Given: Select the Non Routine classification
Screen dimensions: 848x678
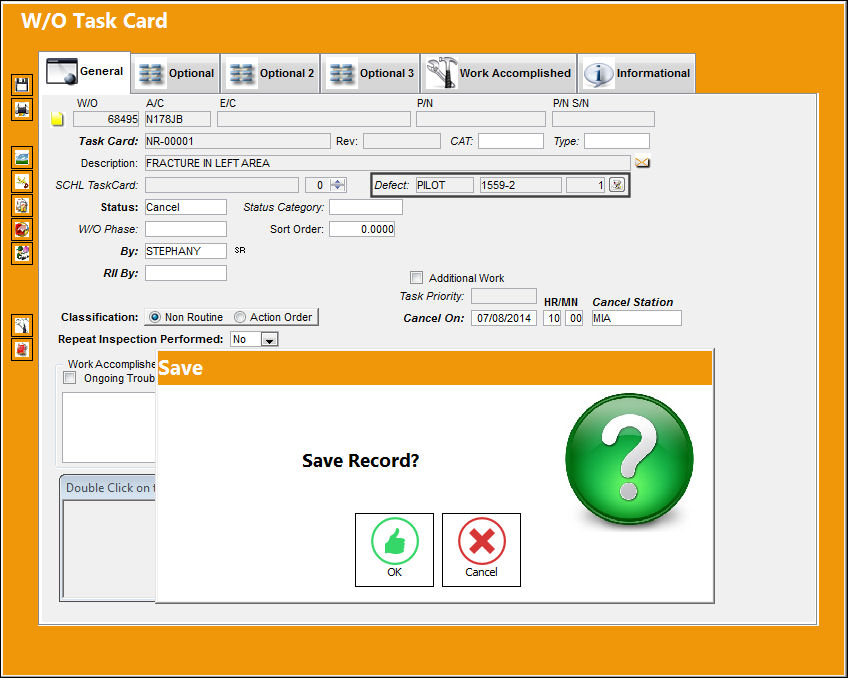Looking at the screenshot, I should tap(155, 317).
